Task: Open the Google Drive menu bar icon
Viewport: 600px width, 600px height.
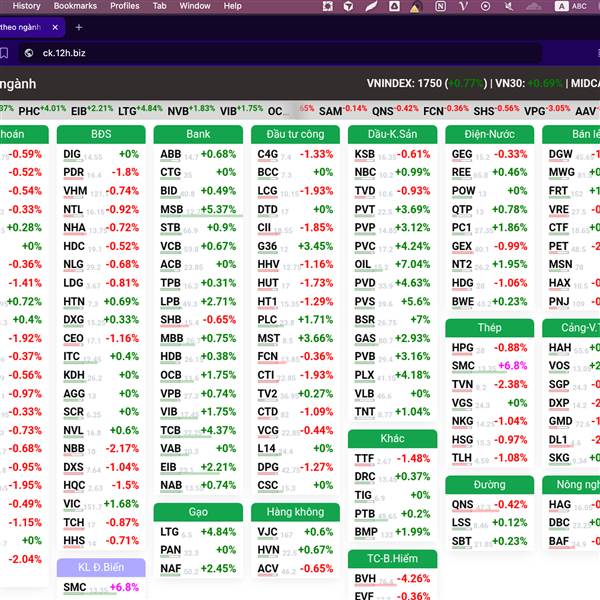Action: coord(394,6)
